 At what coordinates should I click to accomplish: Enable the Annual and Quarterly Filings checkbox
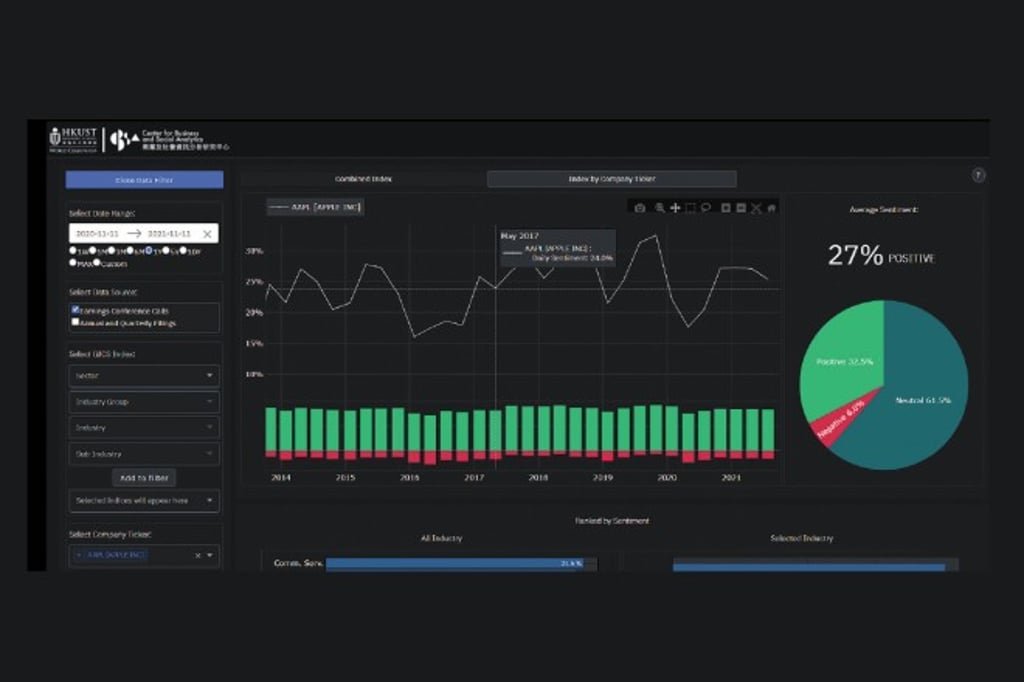76,322
